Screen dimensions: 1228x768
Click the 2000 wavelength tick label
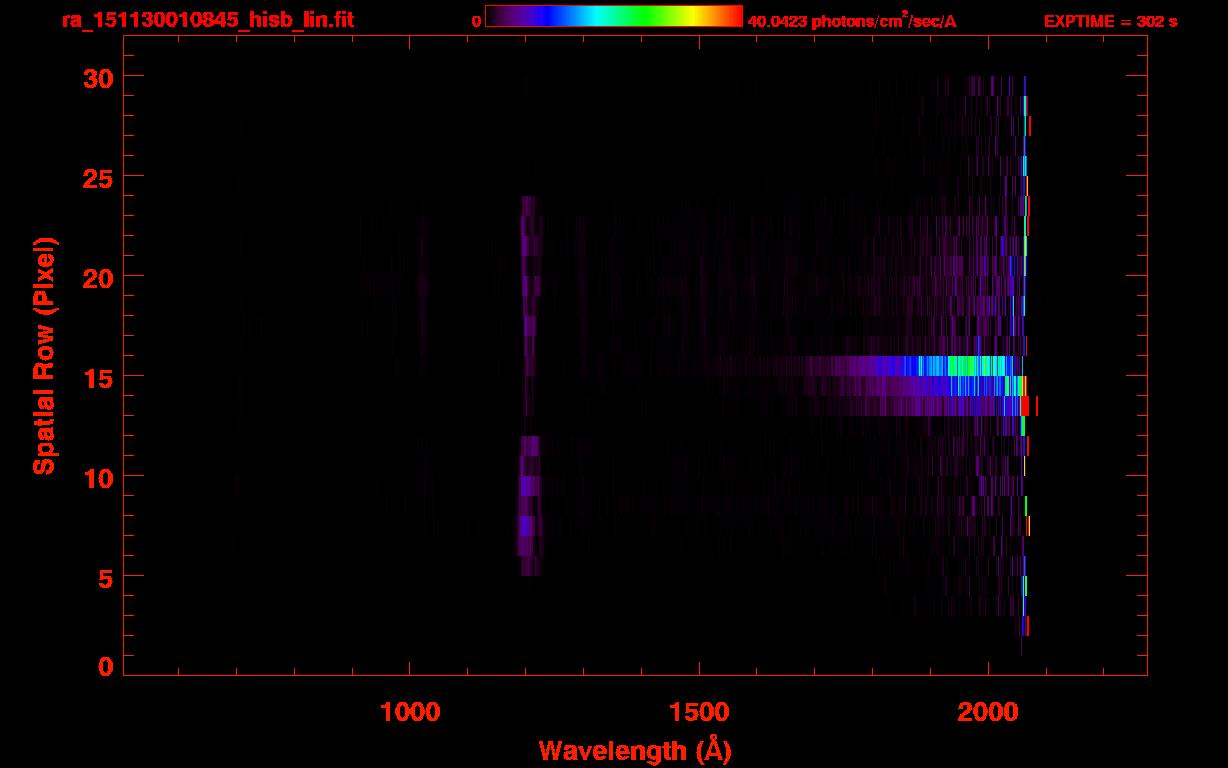988,711
